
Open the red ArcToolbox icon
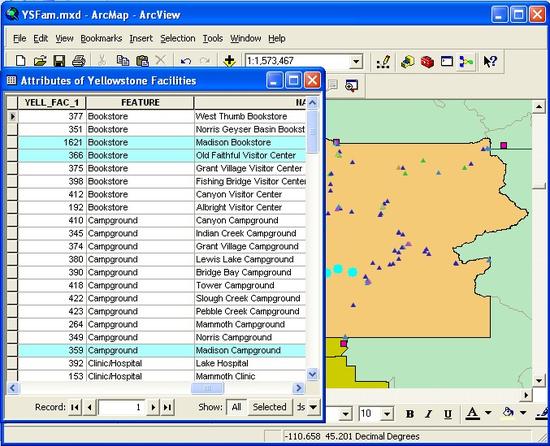(427, 62)
